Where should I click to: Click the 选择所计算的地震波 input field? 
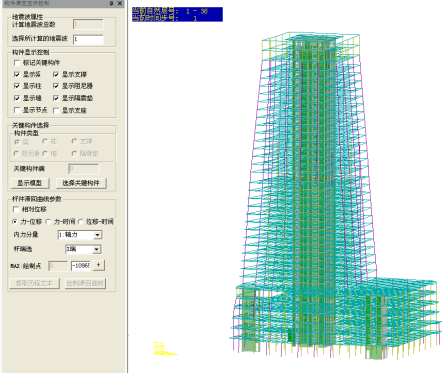pos(88,39)
